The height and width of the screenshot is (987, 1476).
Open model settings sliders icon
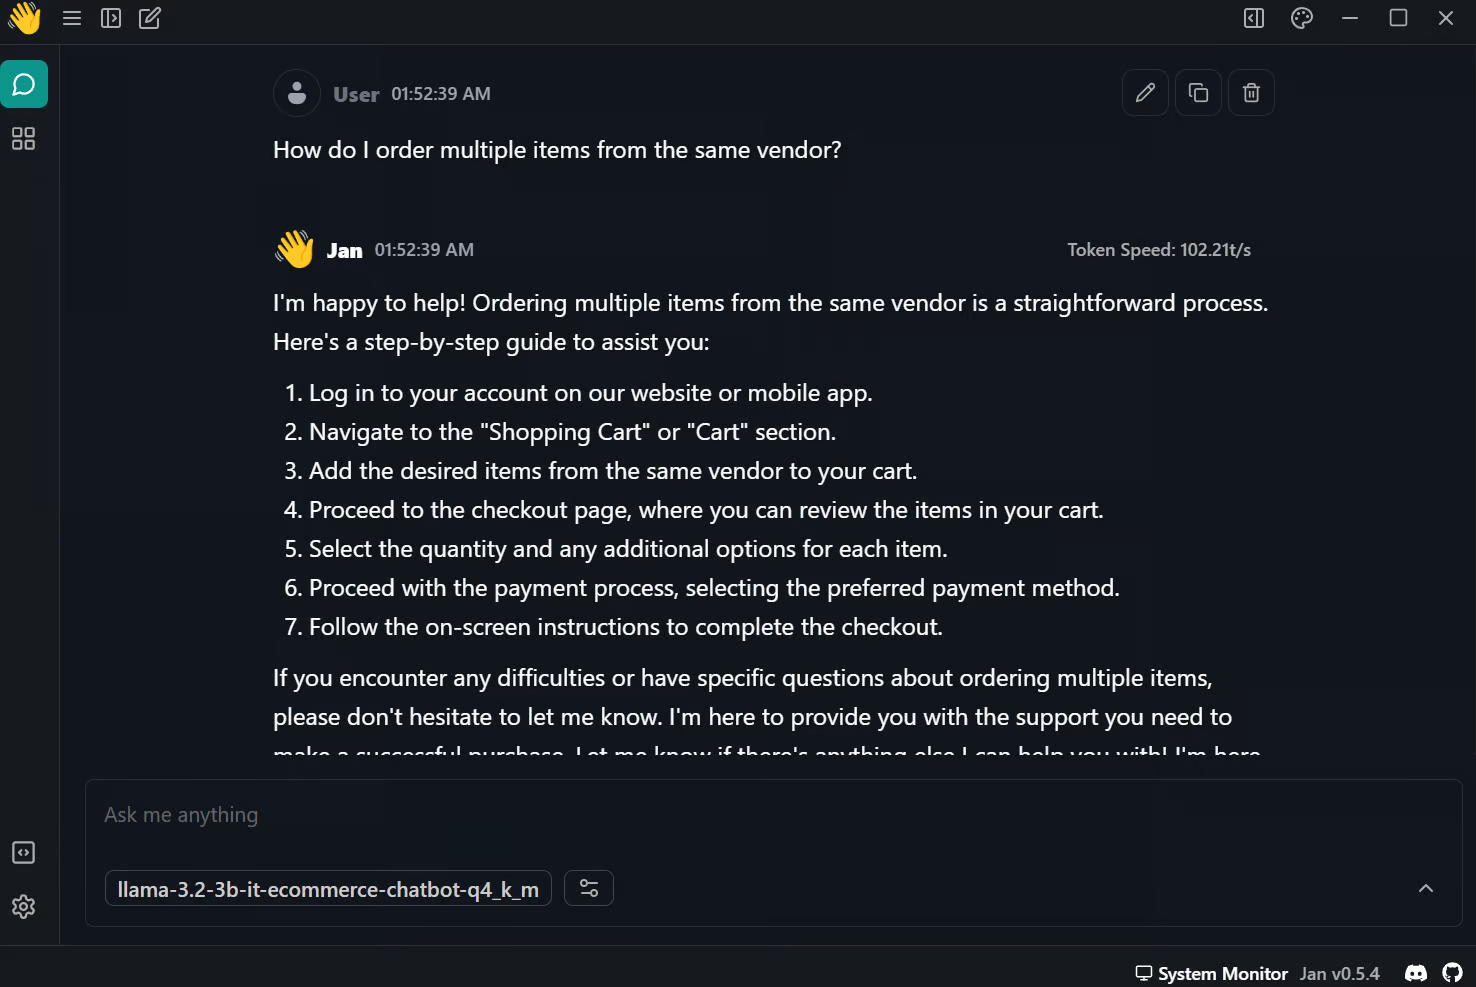tap(589, 888)
